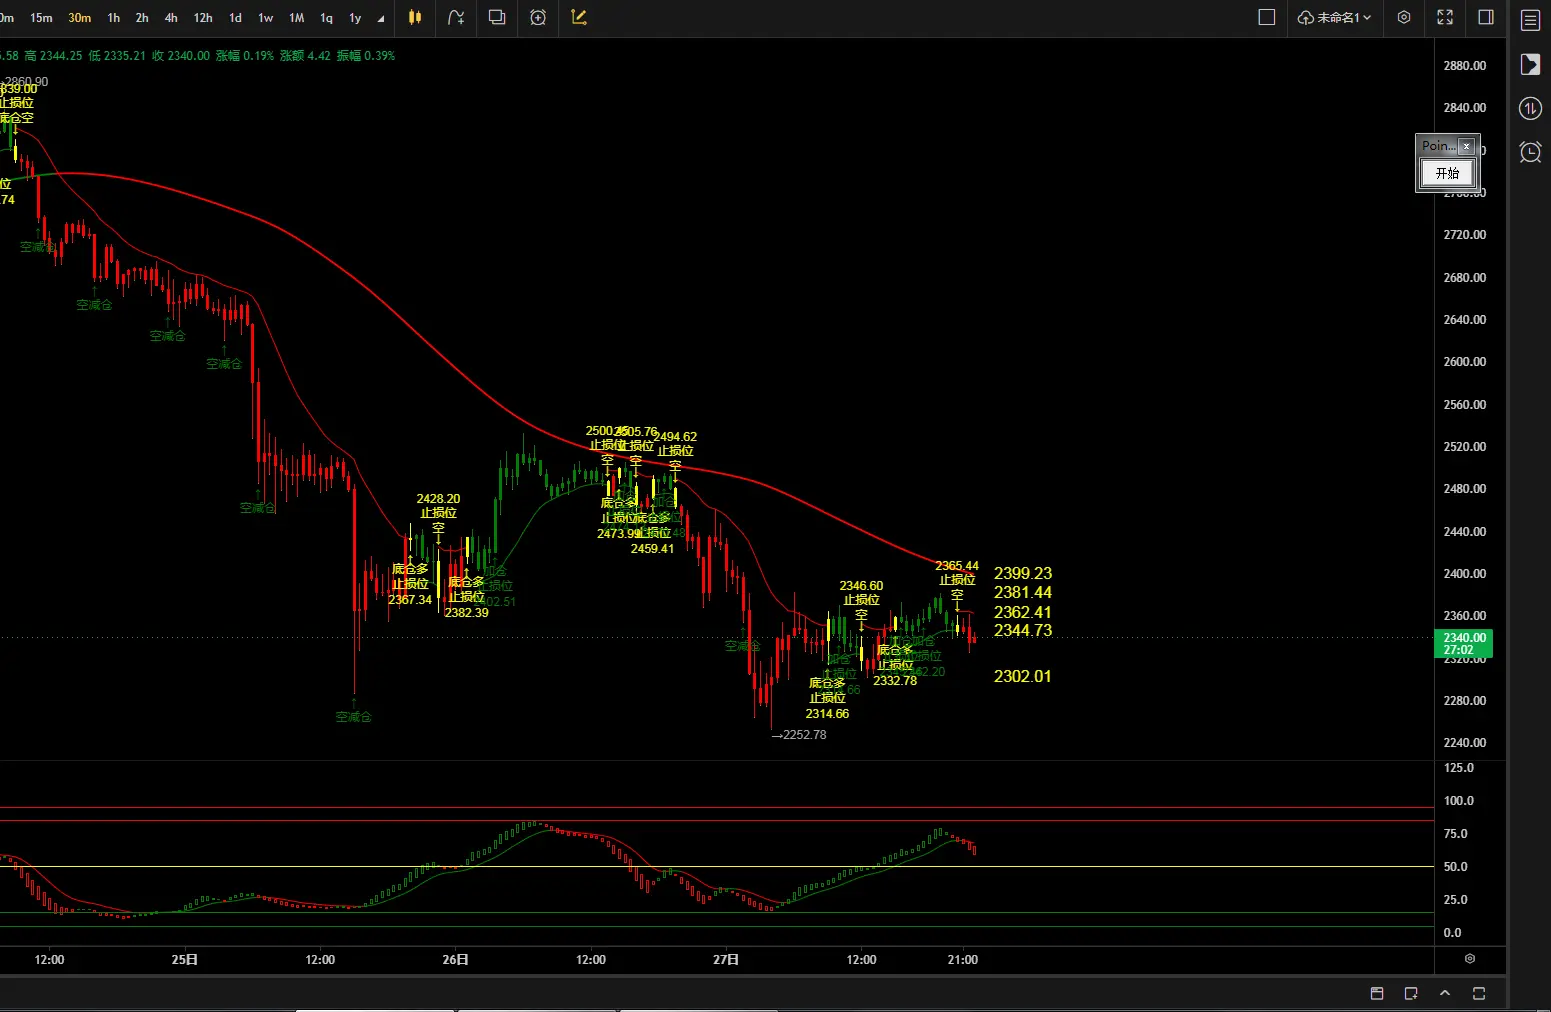The height and width of the screenshot is (1012, 1551).
Task: Switch to the 1M timeframe
Action: coord(297,18)
